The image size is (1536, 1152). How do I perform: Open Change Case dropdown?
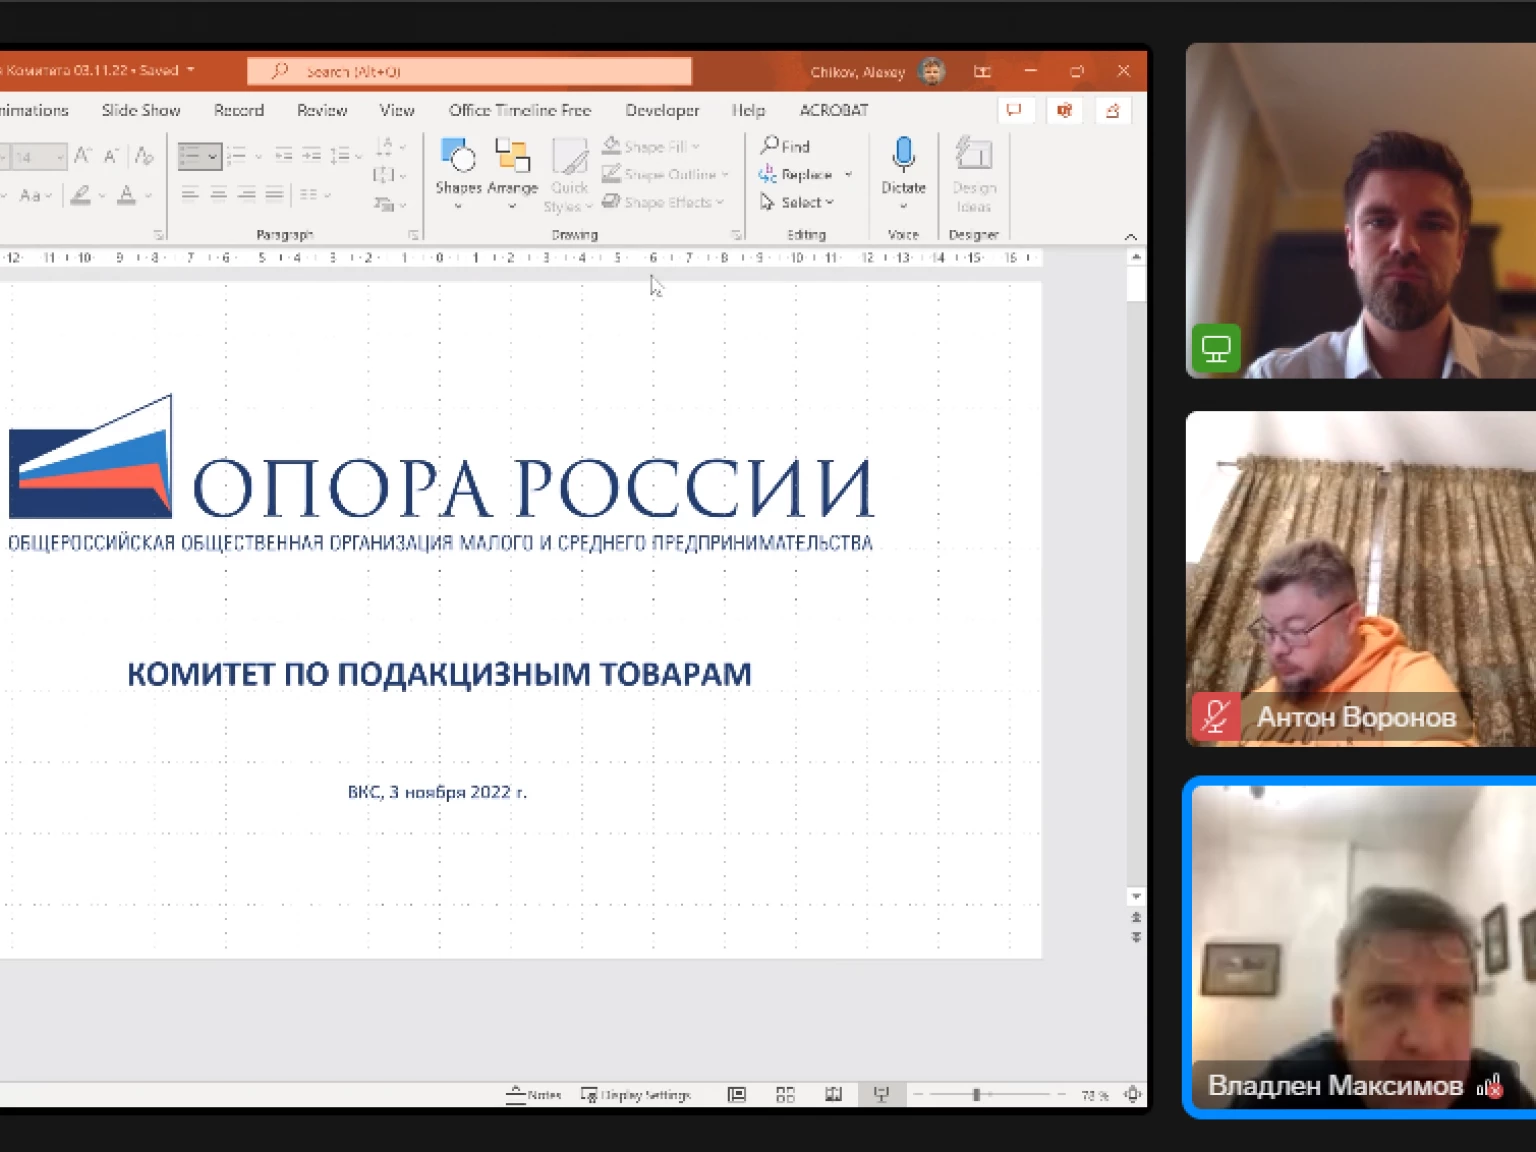click(35, 195)
